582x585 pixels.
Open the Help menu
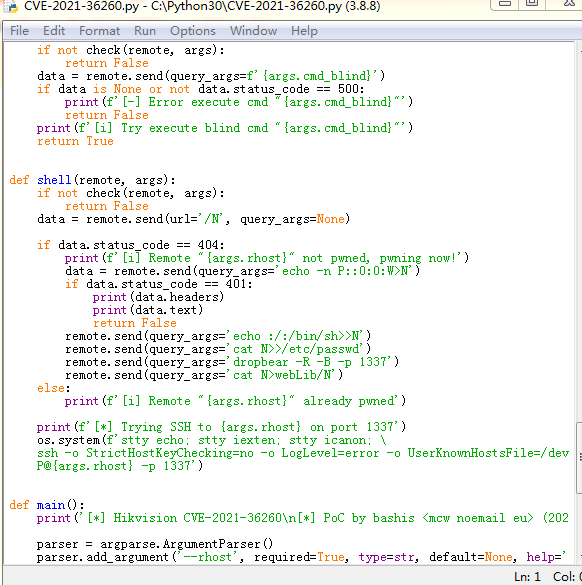(304, 31)
